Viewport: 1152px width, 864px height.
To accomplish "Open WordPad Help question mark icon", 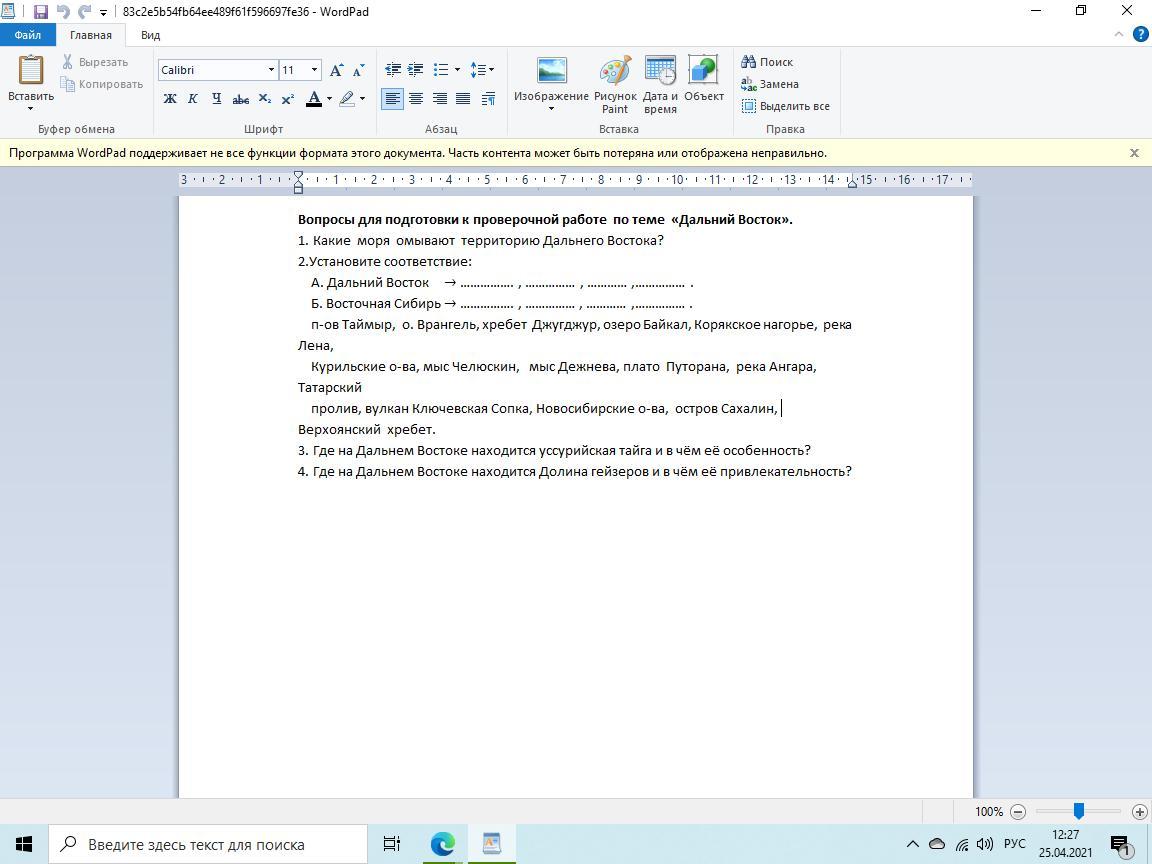I will [1140, 35].
